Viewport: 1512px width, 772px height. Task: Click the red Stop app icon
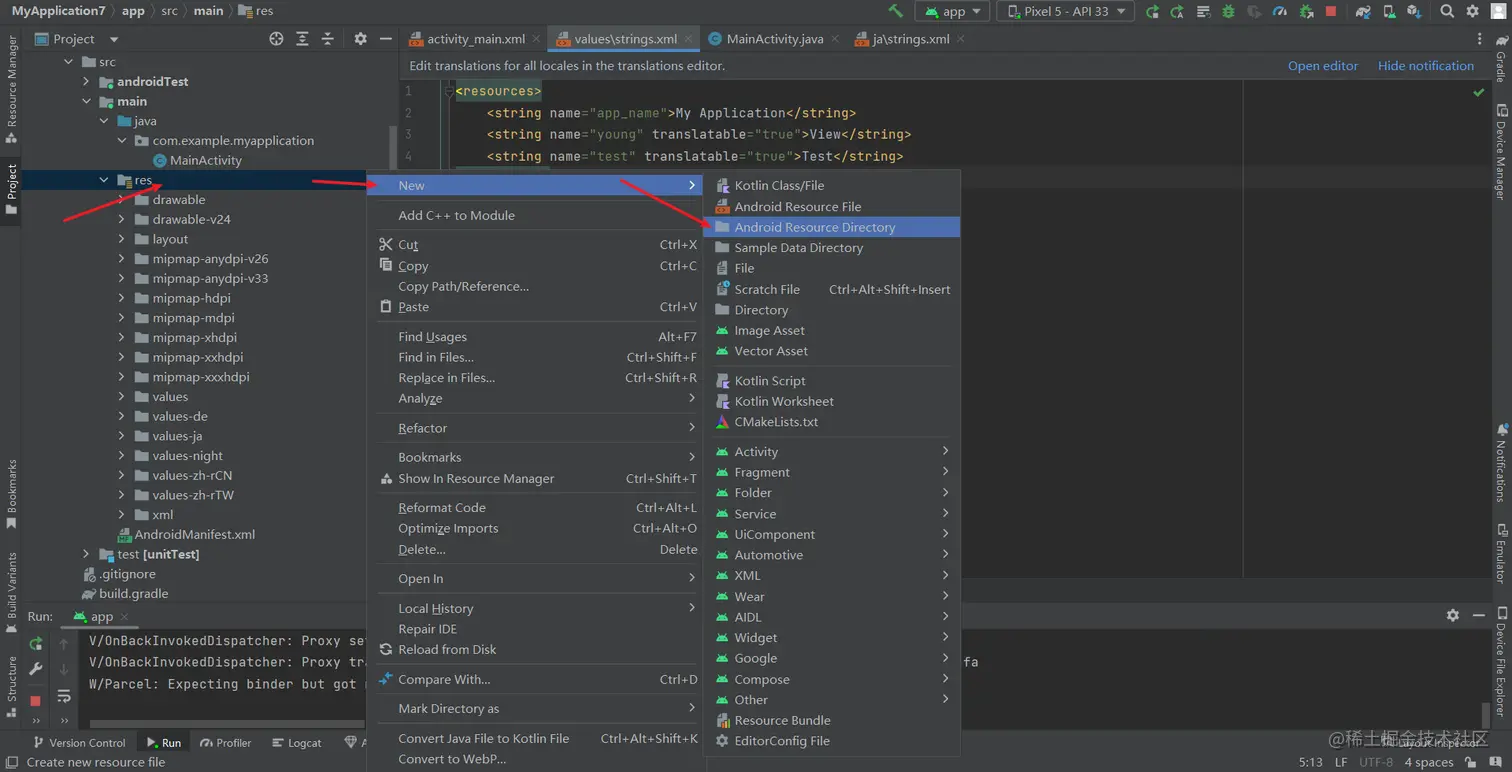coord(1331,11)
